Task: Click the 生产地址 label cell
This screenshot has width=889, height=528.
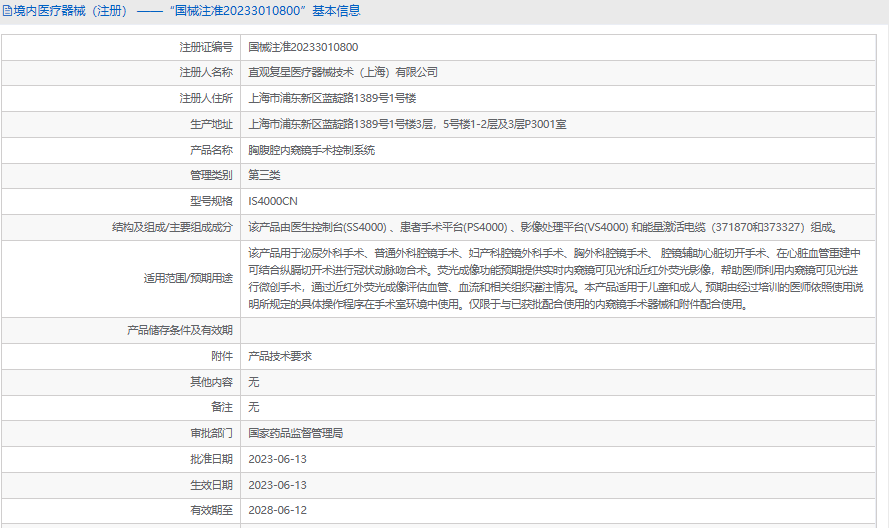Action: (121, 124)
